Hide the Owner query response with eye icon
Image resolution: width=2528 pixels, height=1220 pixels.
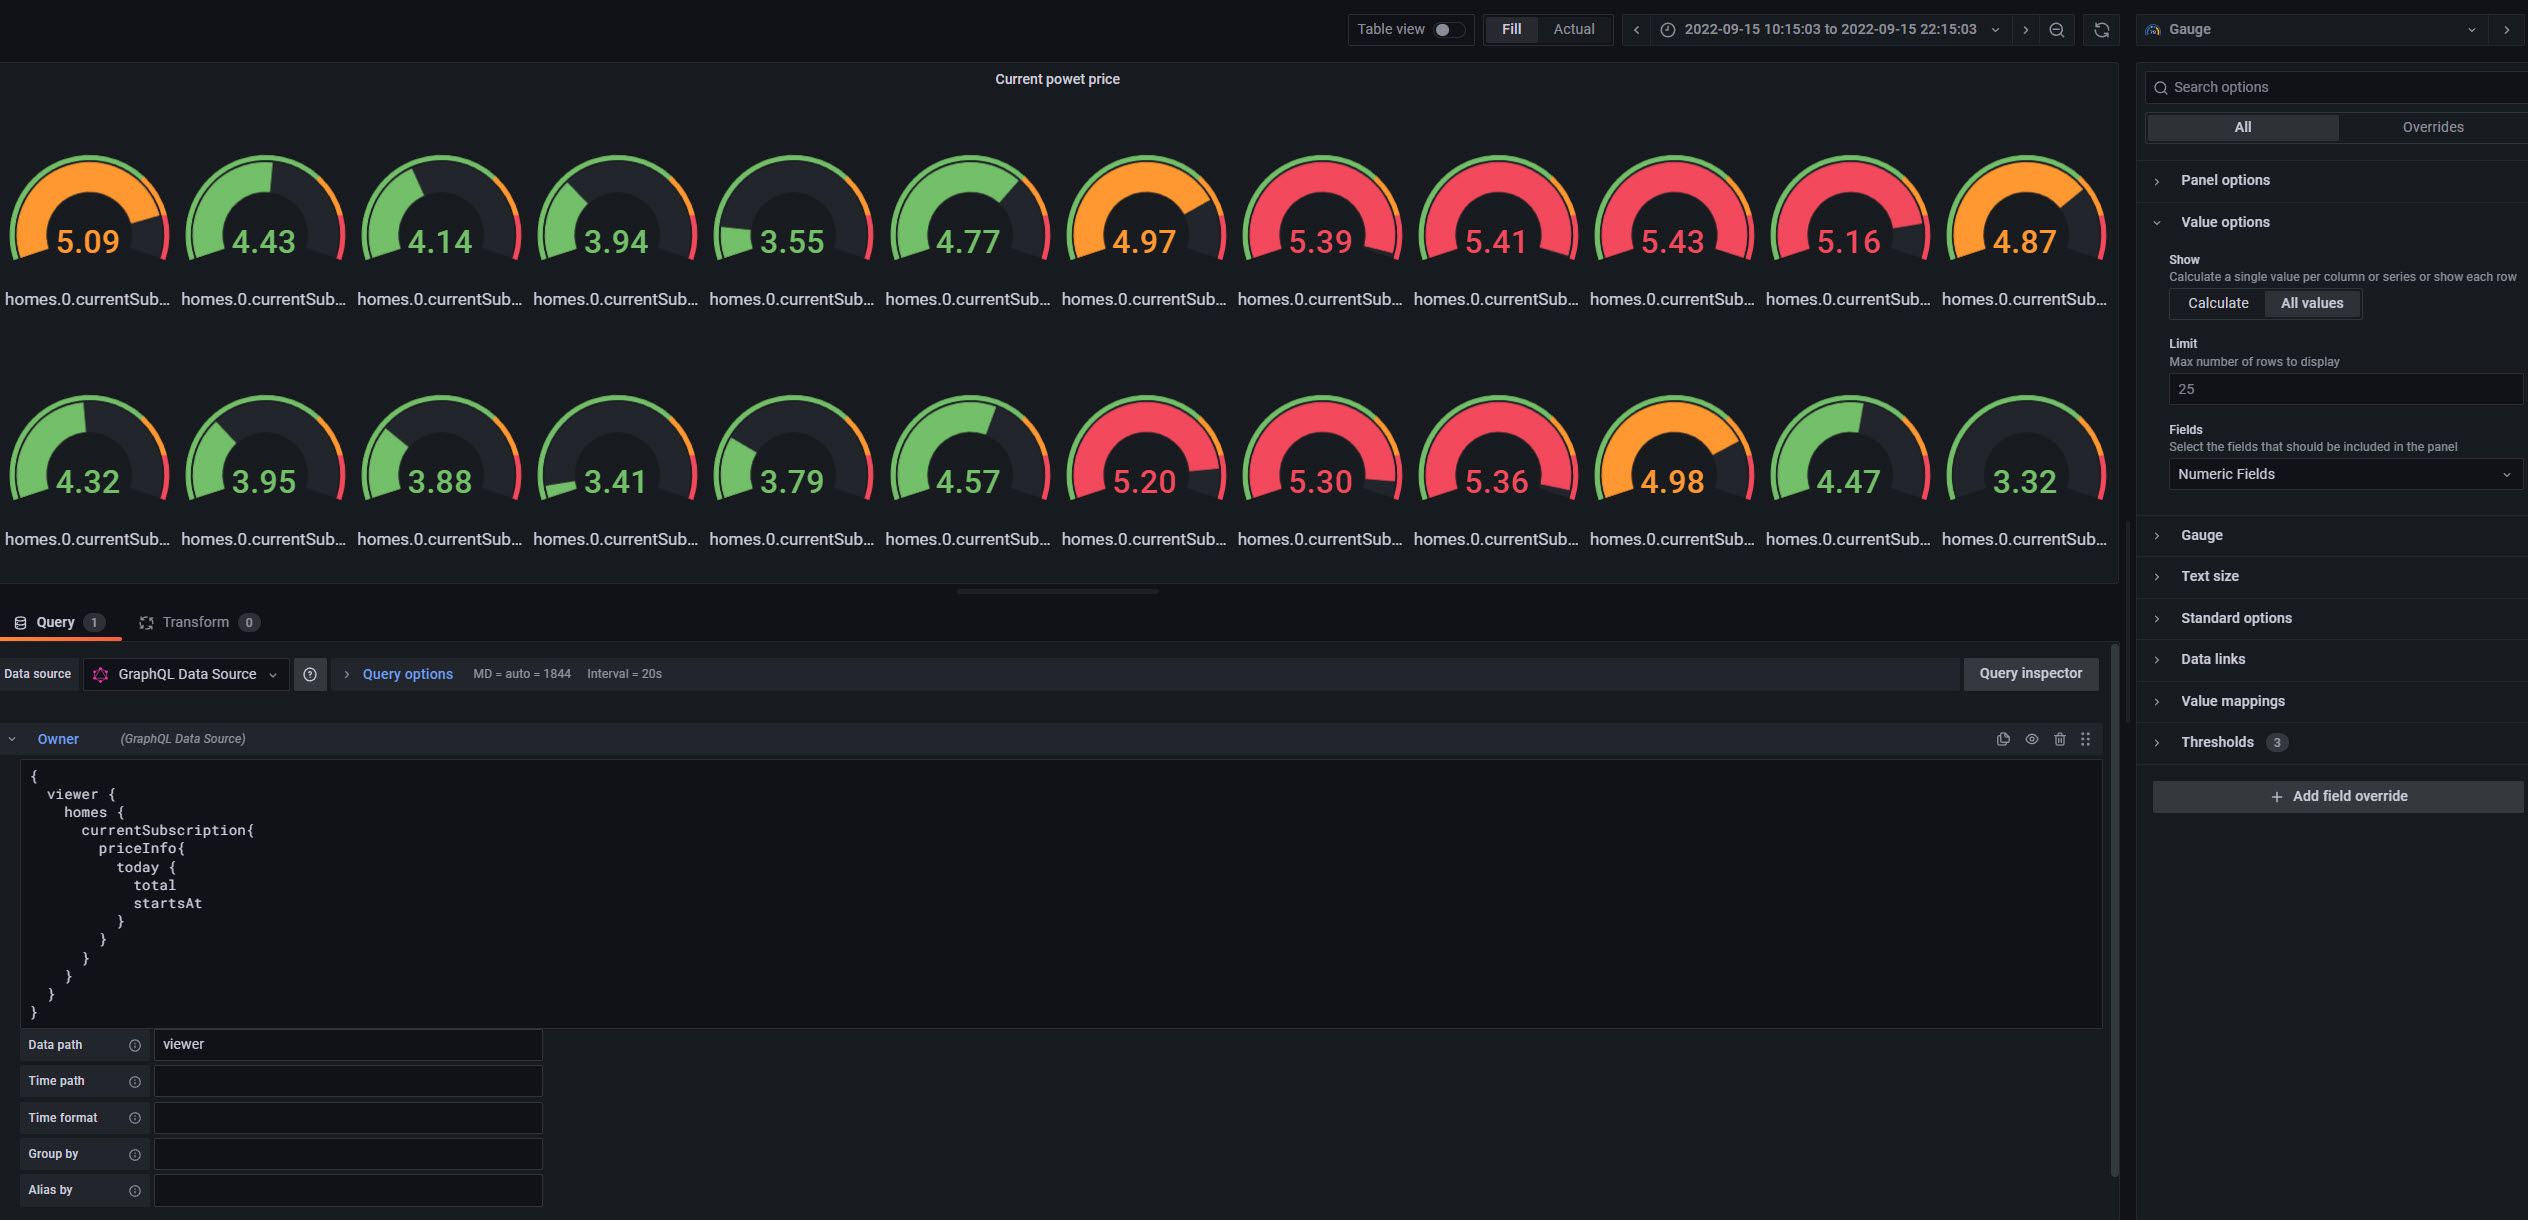coord(2032,739)
